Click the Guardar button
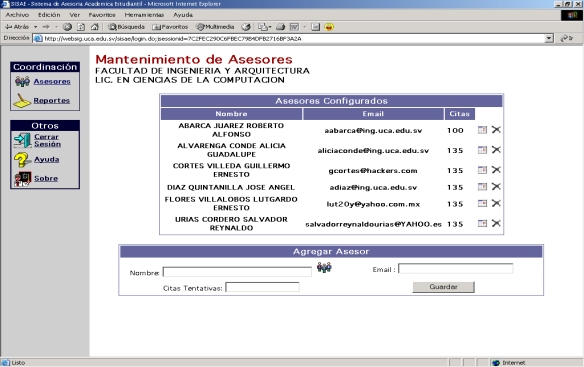 [x=443, y=287]
